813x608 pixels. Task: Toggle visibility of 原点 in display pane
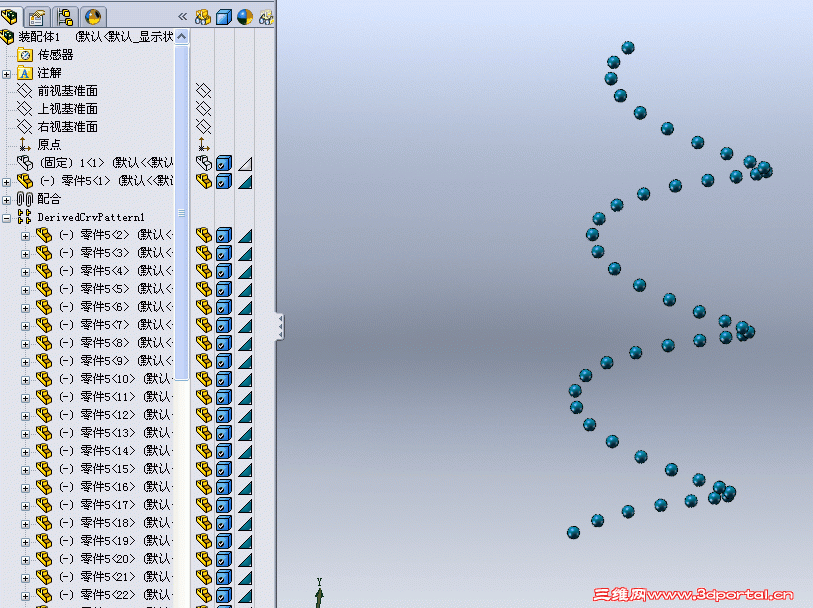pyautogui.click(x=203, y=145)
